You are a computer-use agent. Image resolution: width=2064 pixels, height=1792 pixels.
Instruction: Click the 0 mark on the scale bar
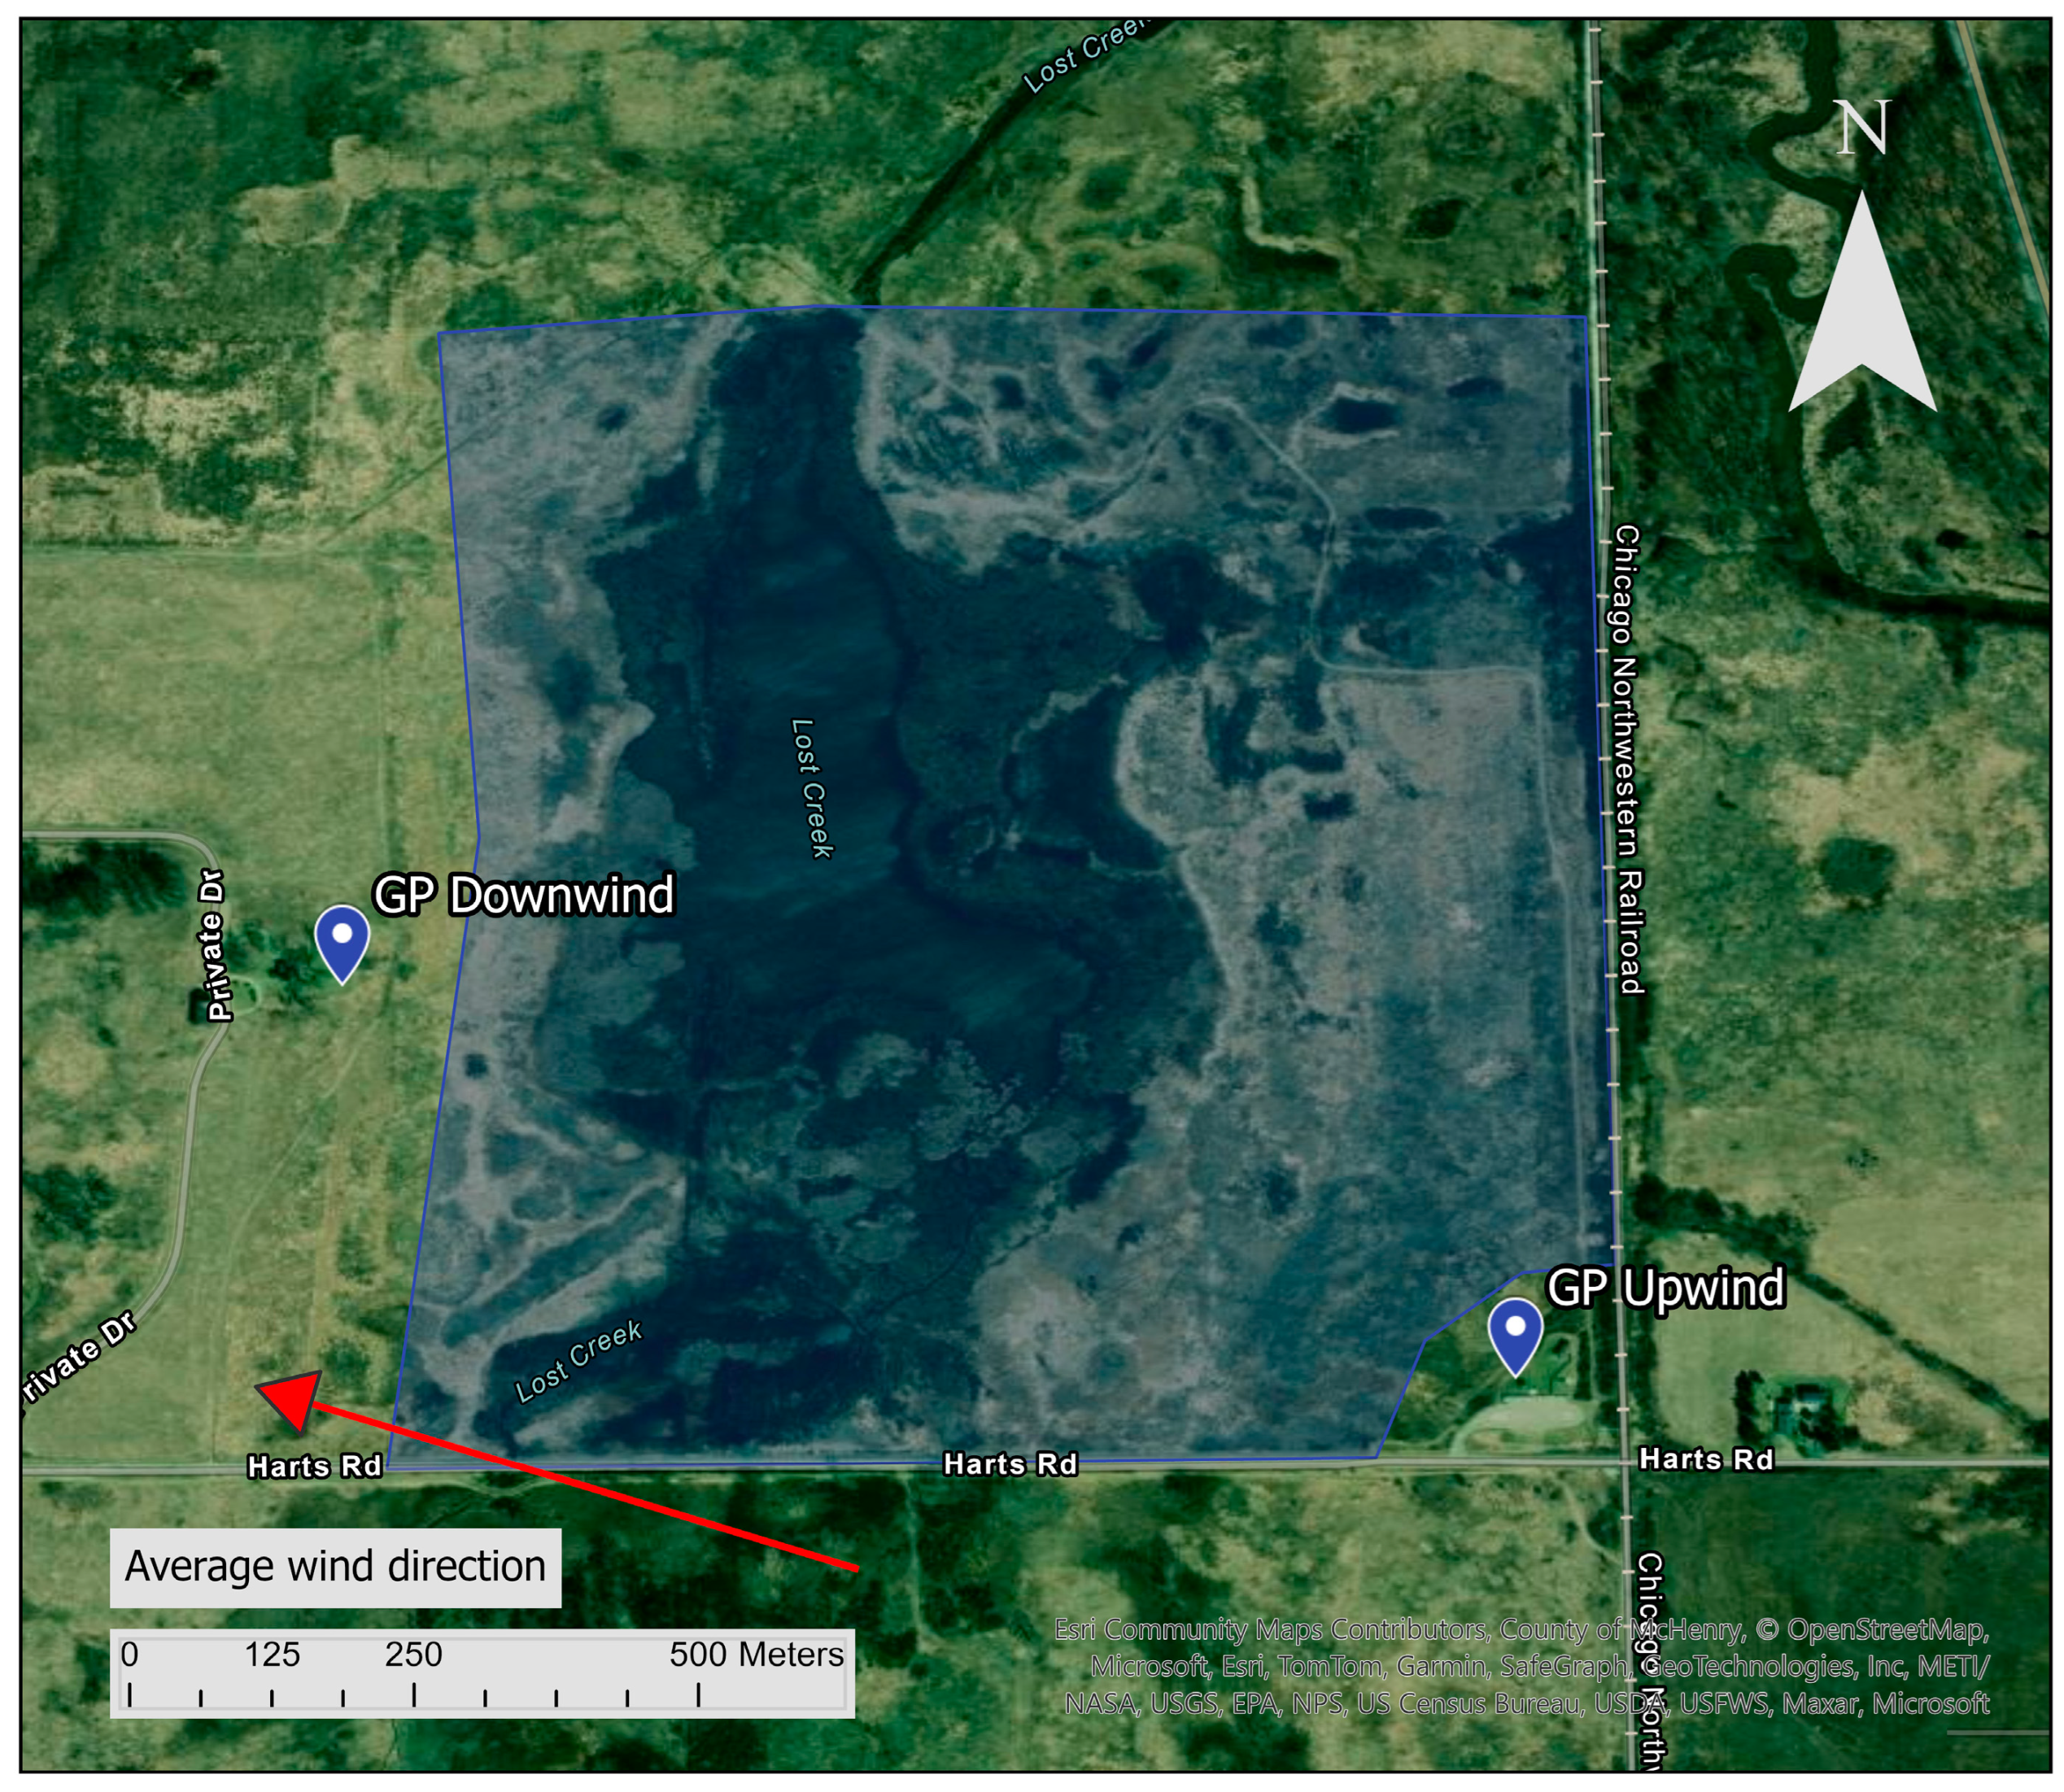pos(130,1654)
